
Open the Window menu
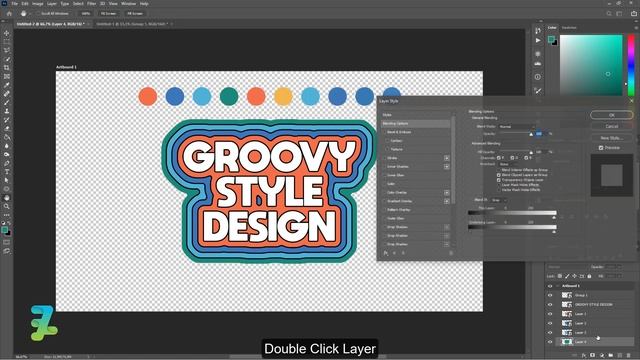[128, 4]
